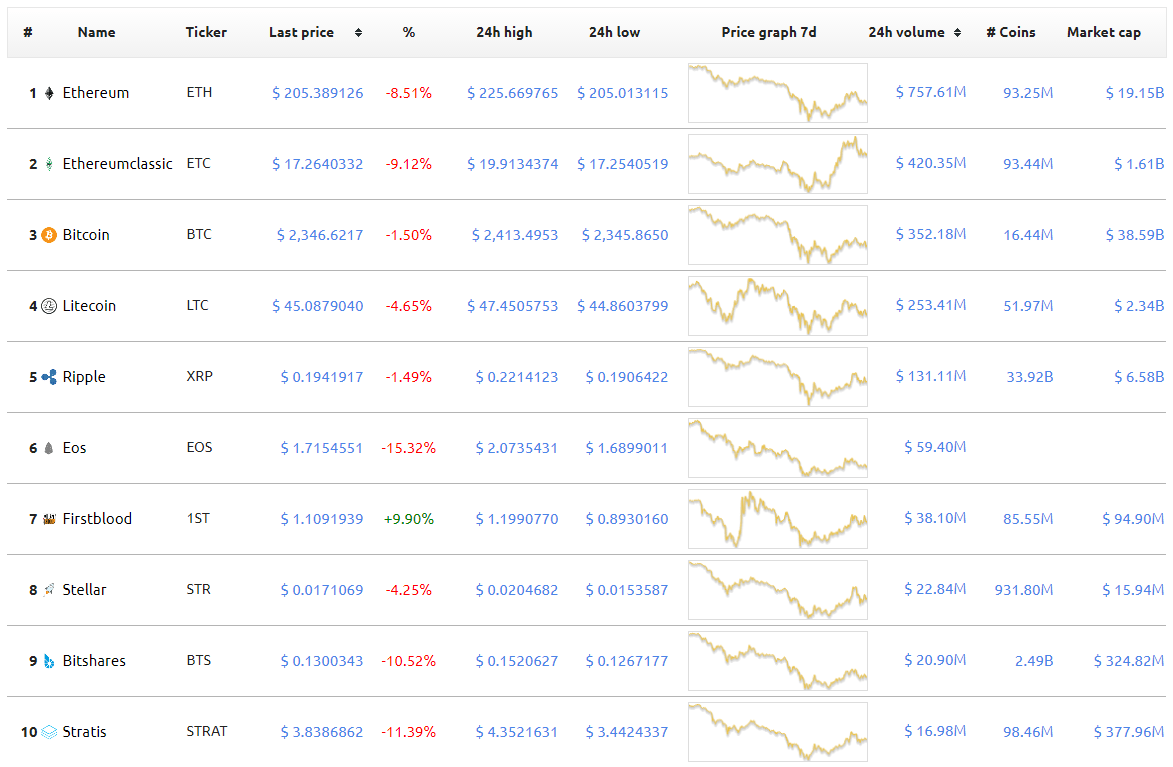Open the Ethereum coin link
The height and width of the screenshot is (767, 1173).
click(x=96, y=93)
